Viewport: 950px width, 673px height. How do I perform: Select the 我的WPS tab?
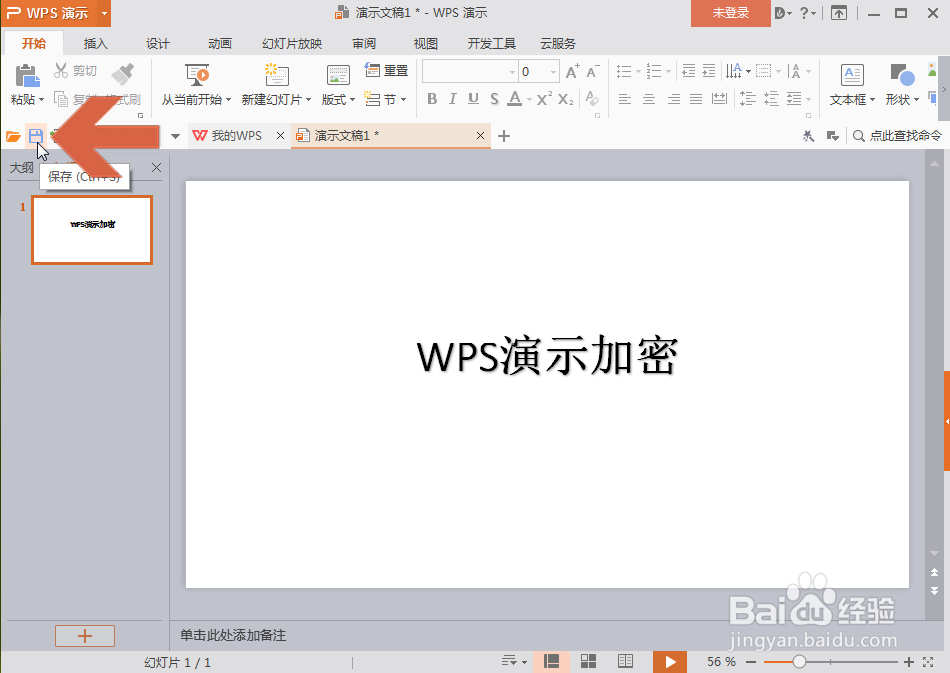click(238, 135)
